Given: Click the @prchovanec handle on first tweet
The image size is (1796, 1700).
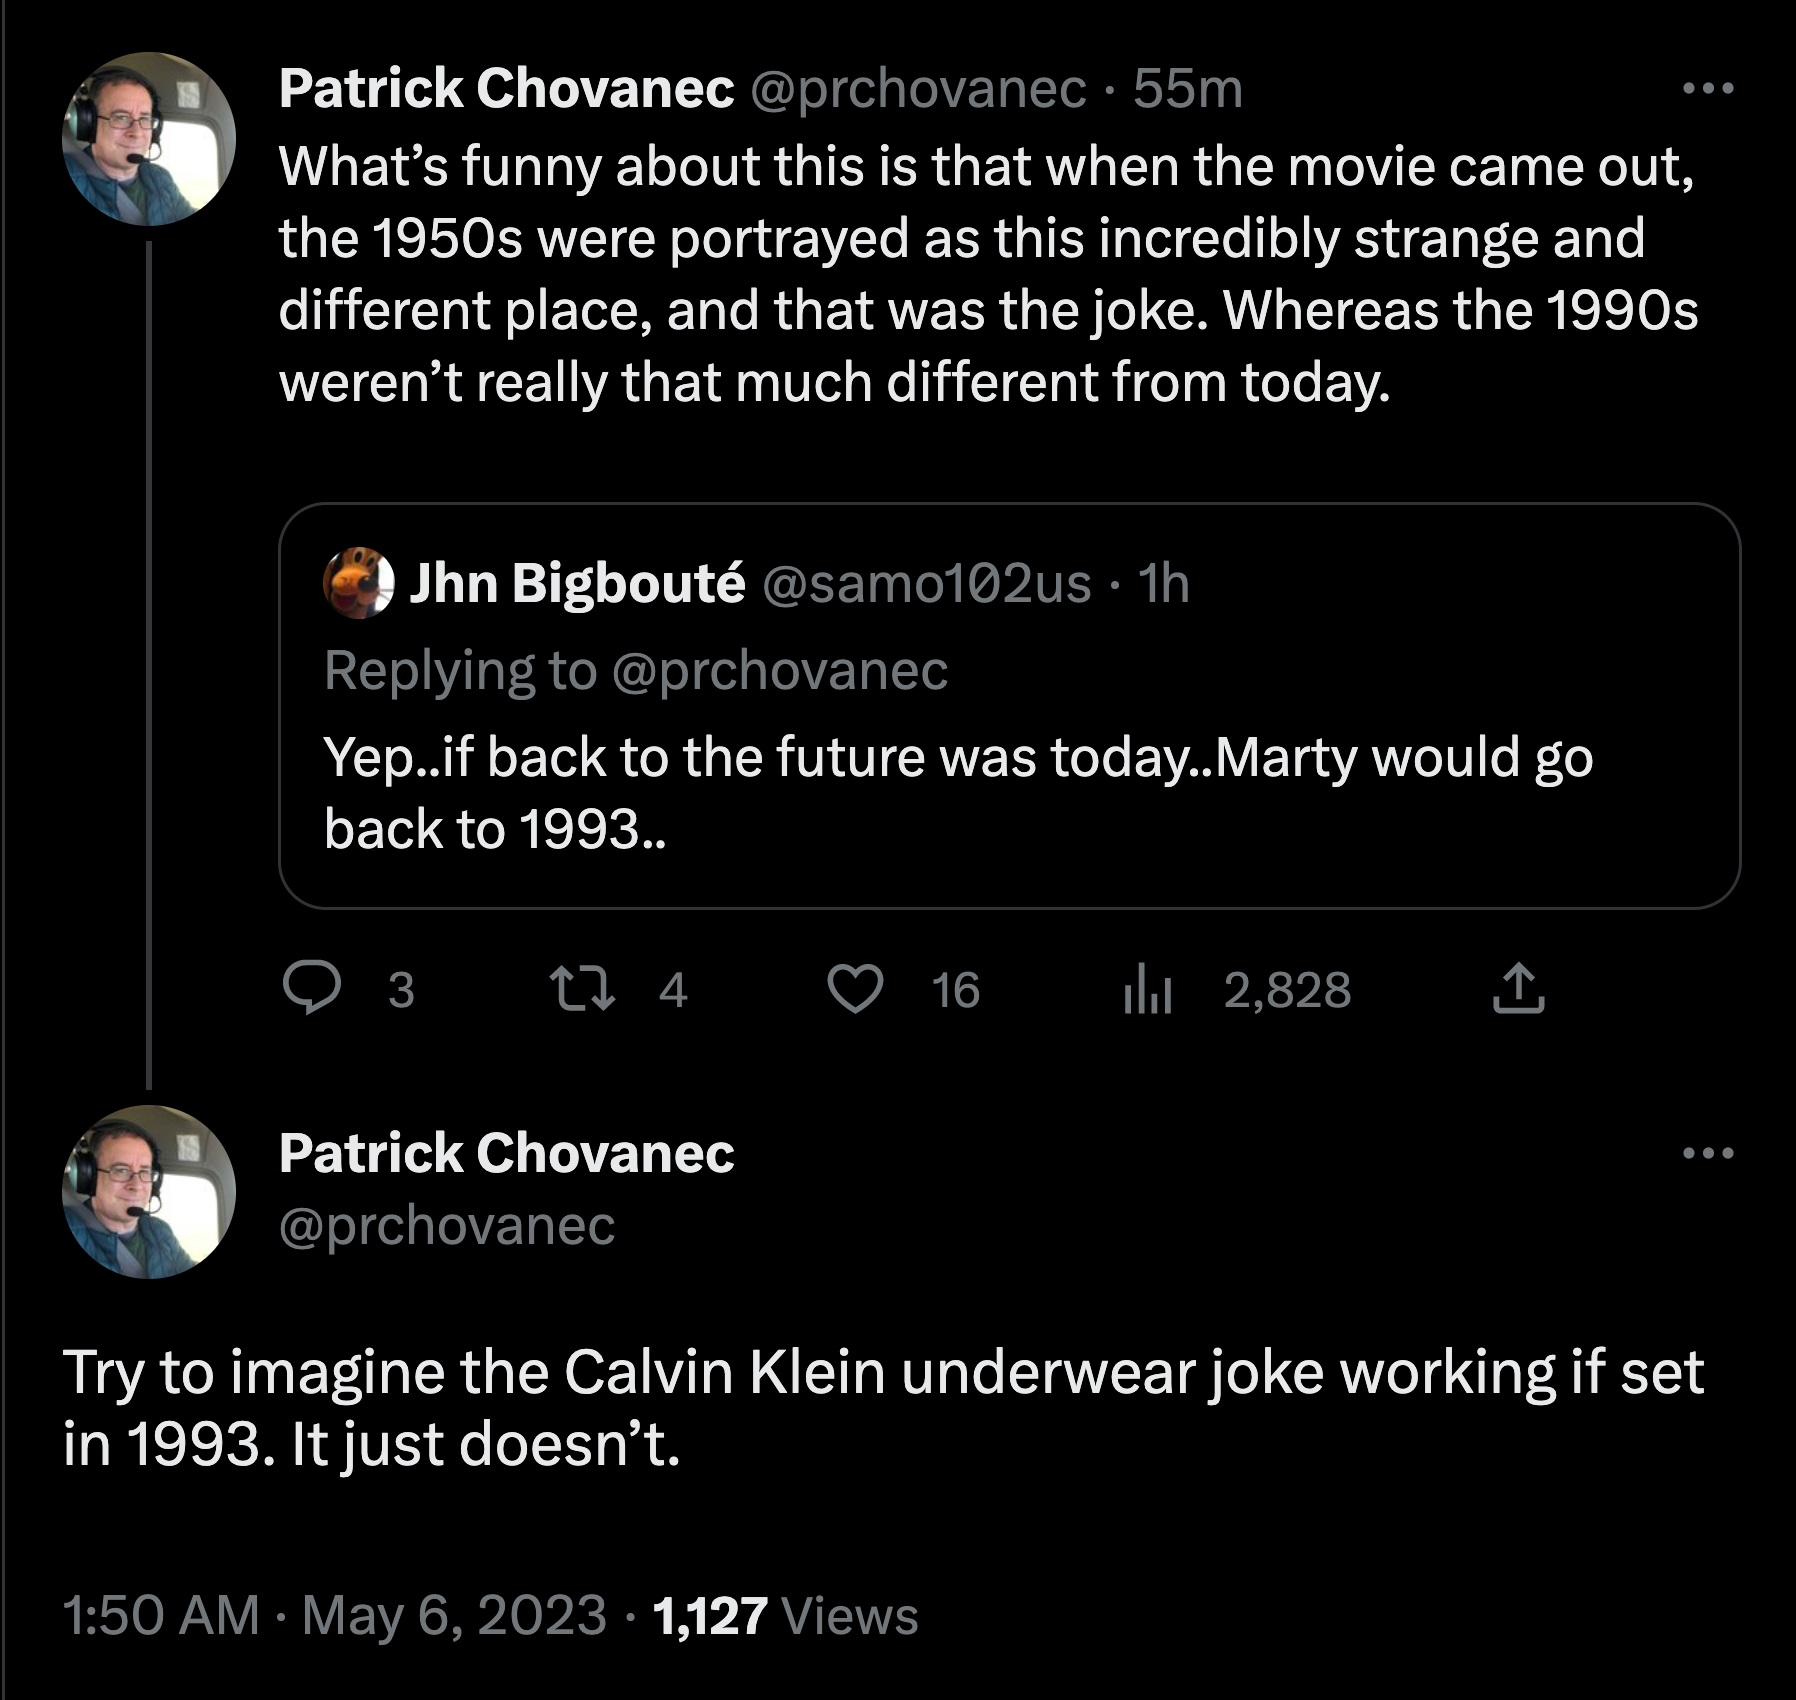Looking at the screenshot, I should (x=917, y=89).
